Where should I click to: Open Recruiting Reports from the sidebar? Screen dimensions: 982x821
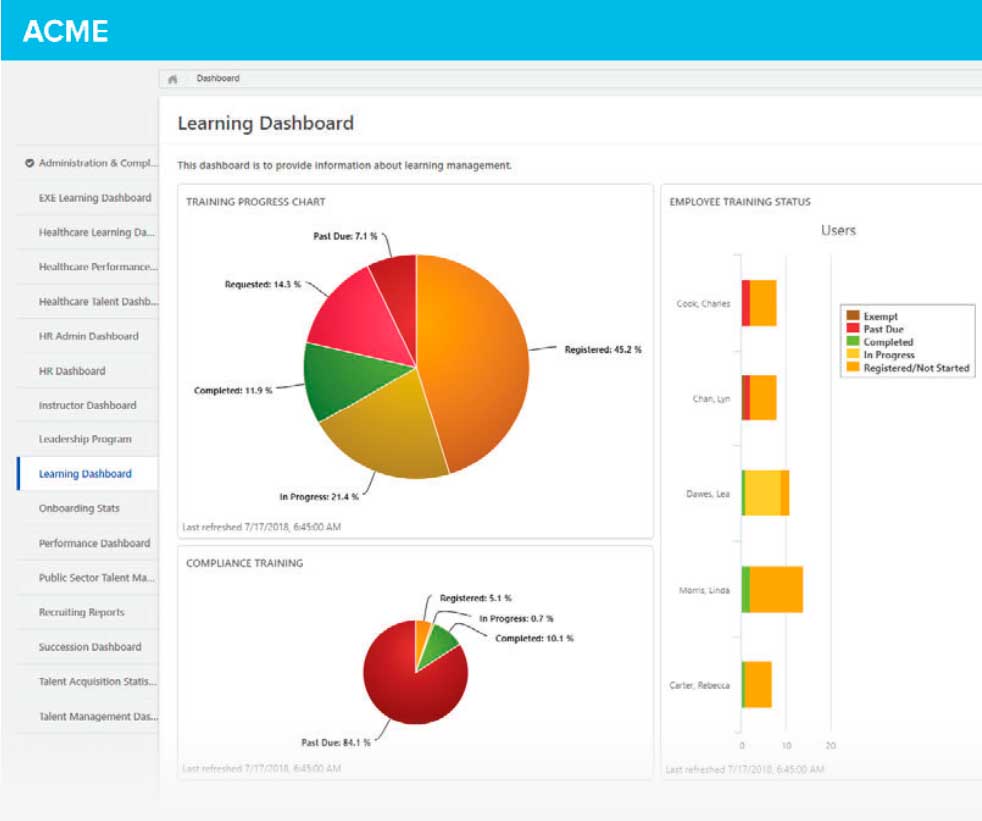[82, 612]
